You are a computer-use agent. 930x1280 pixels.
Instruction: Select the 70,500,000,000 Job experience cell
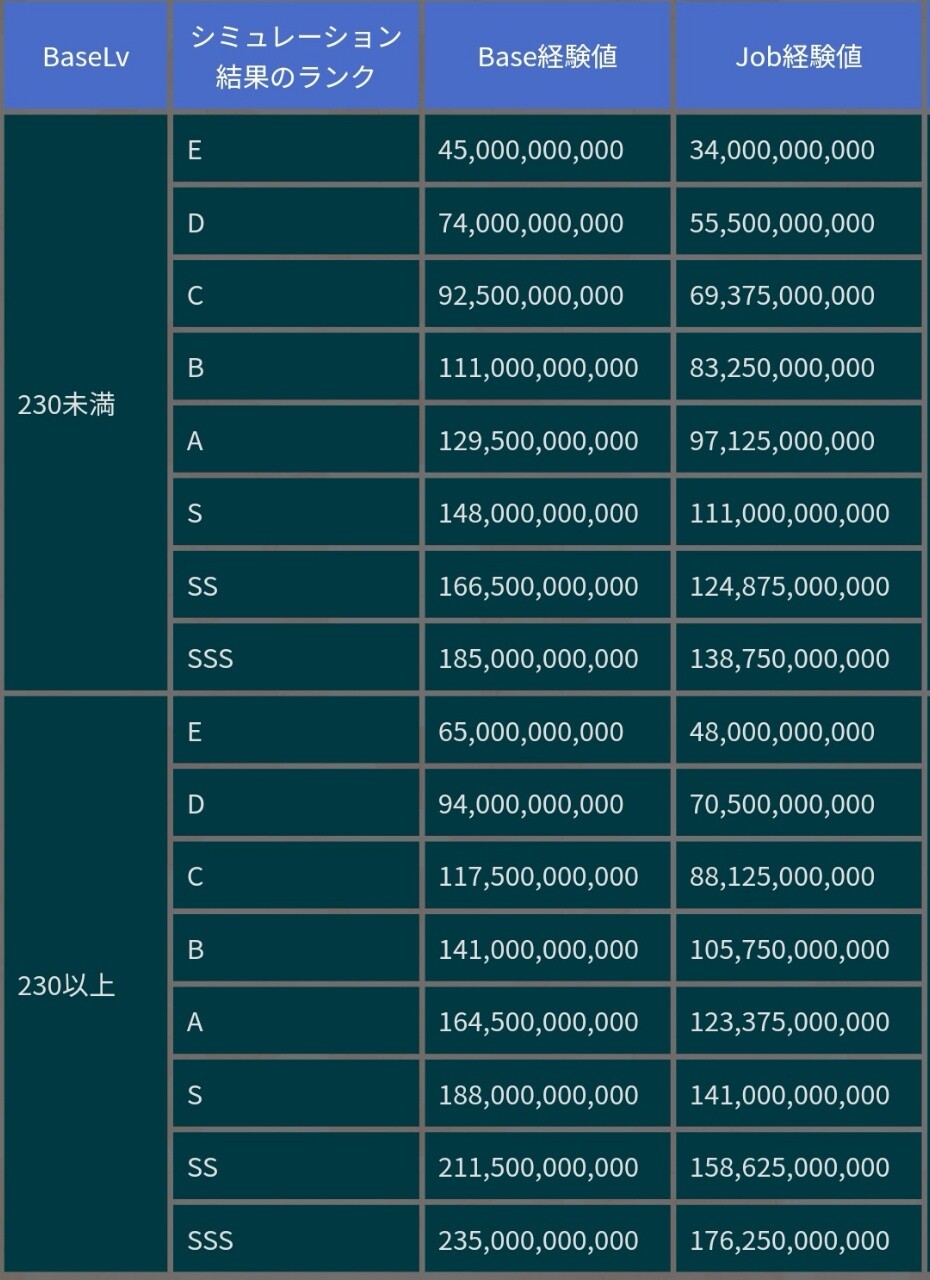782,804
